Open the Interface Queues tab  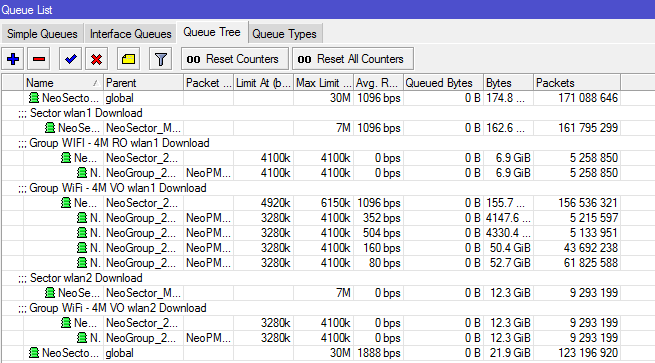[x=130, y=33]
